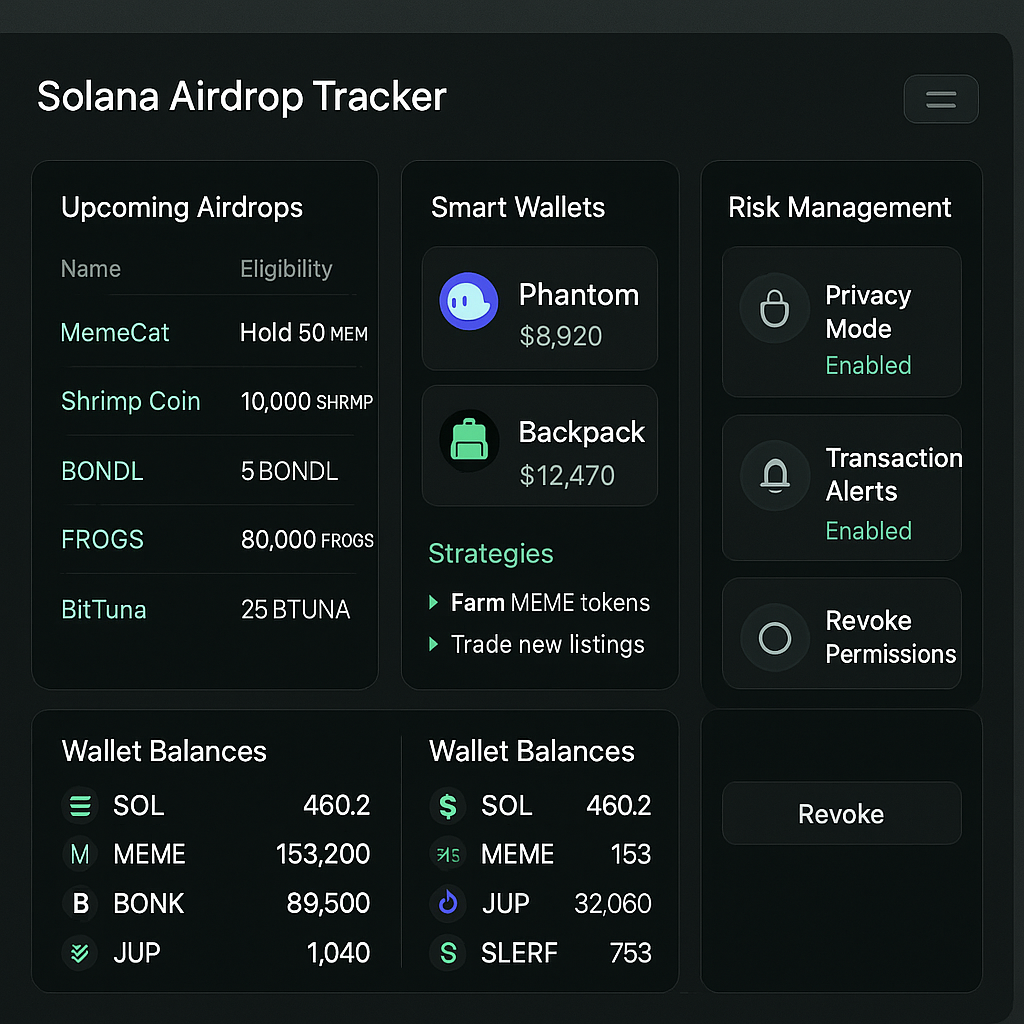
Task: Click SOL icon in left Wallet Balances
Action: point(80,805)
